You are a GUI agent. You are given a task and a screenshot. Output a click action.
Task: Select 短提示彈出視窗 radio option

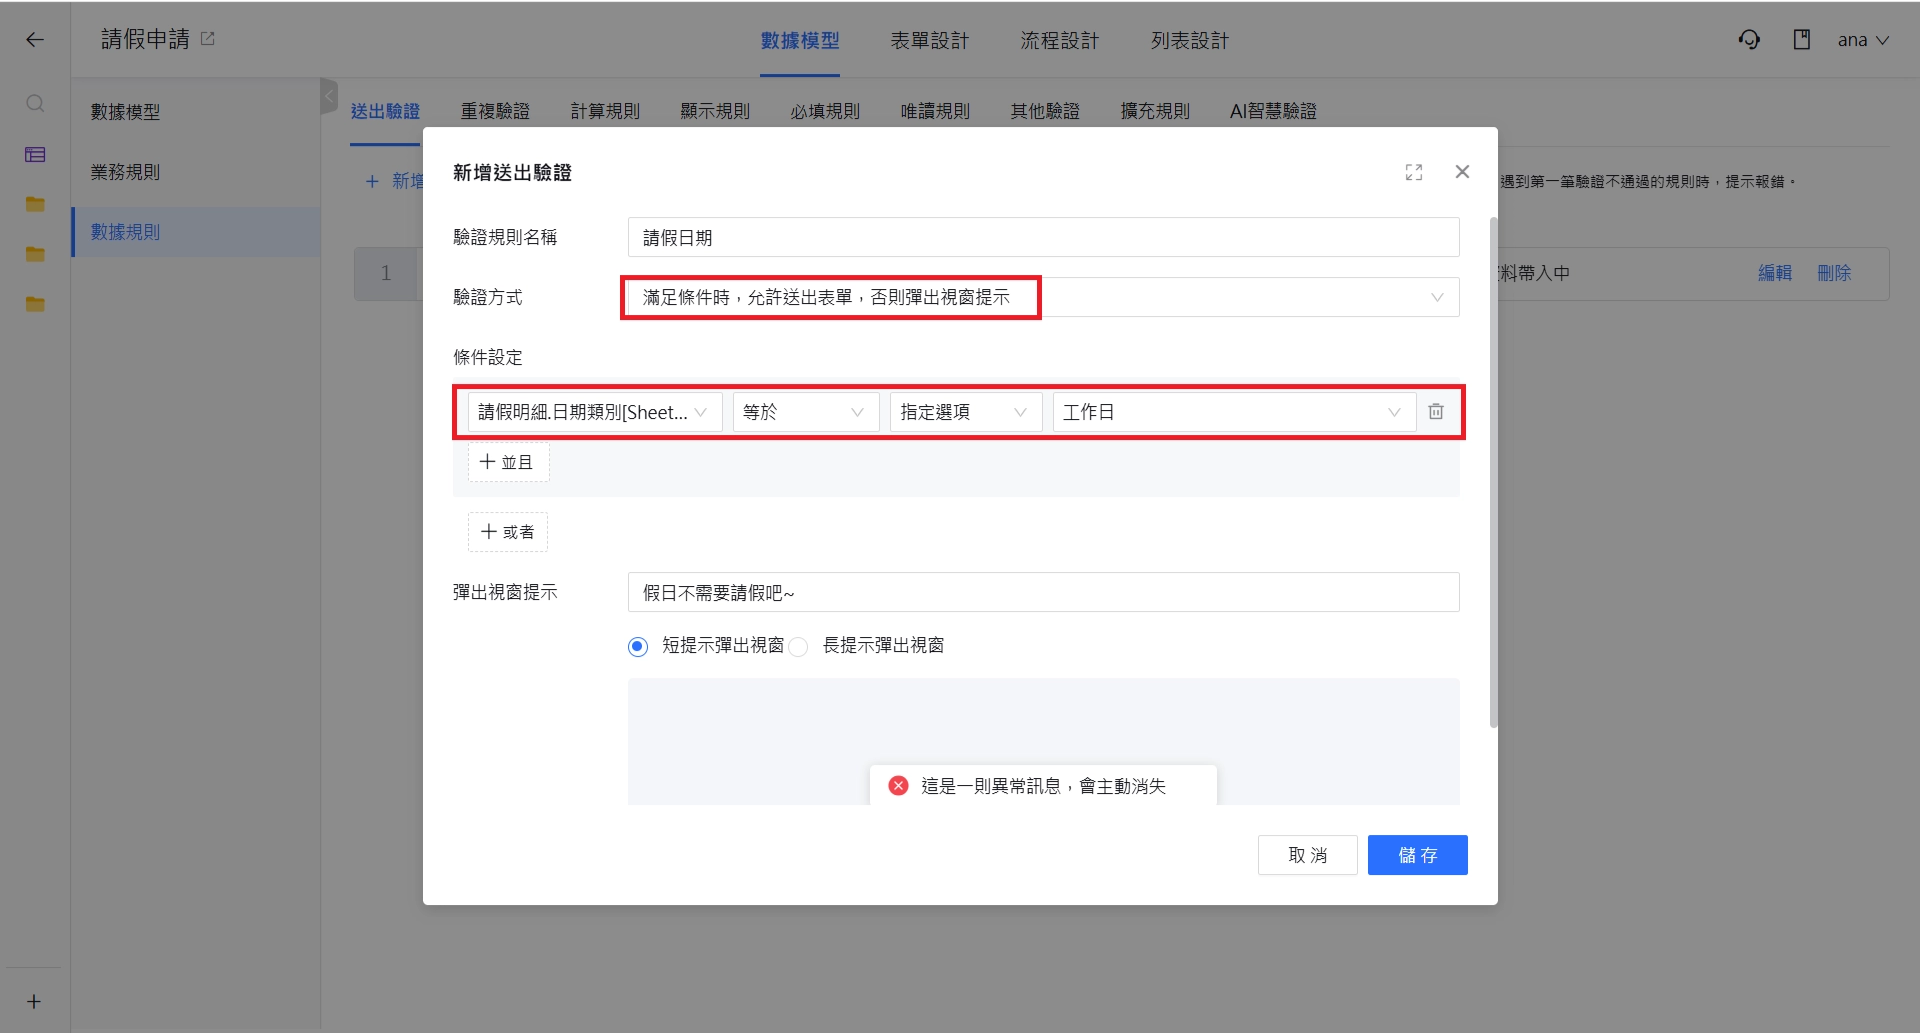coord(638,647)
